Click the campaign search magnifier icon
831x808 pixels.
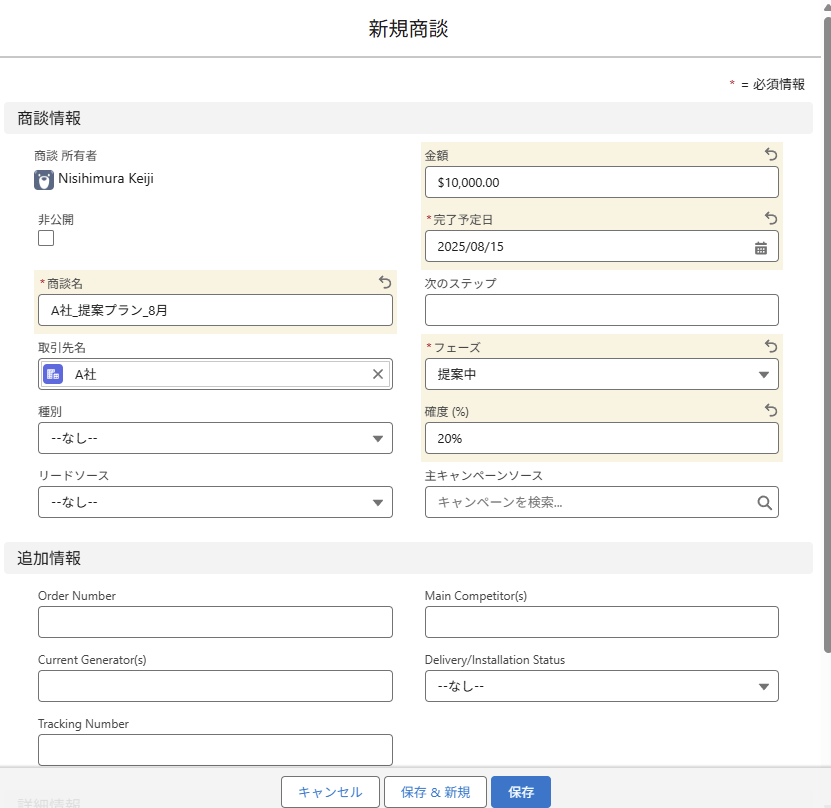tap(764, 502)
